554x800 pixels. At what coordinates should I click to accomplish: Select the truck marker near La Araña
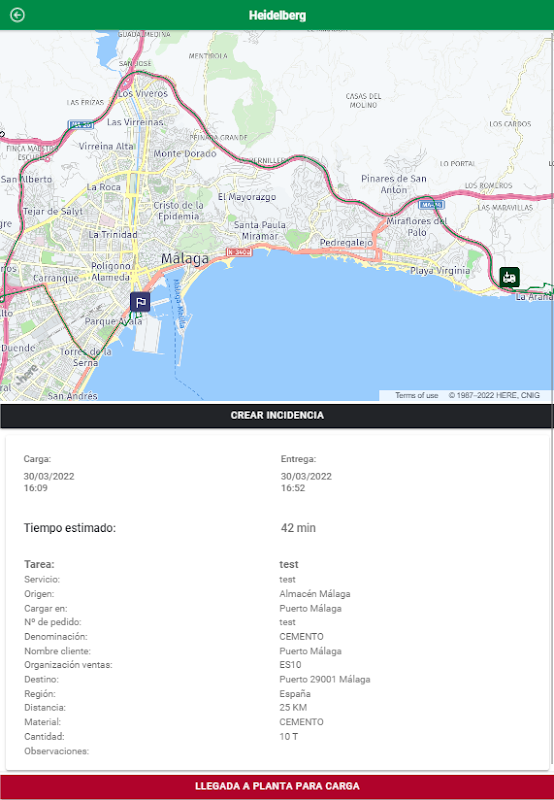click(509, 277)
